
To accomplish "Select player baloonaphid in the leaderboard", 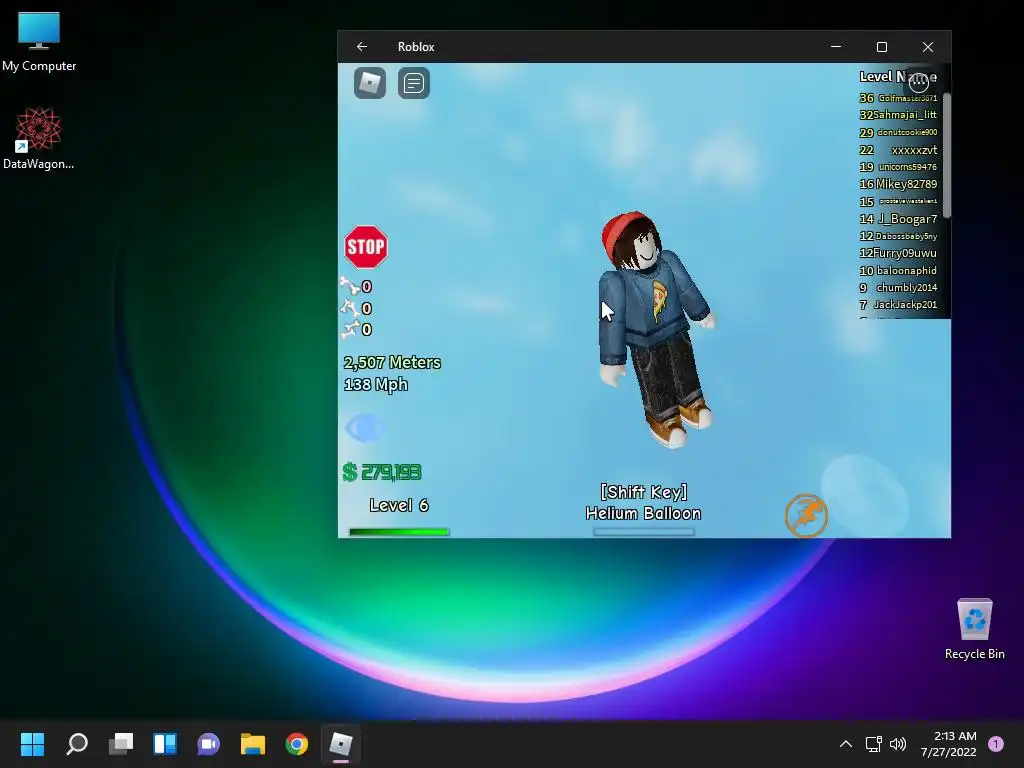I will 906,270.
